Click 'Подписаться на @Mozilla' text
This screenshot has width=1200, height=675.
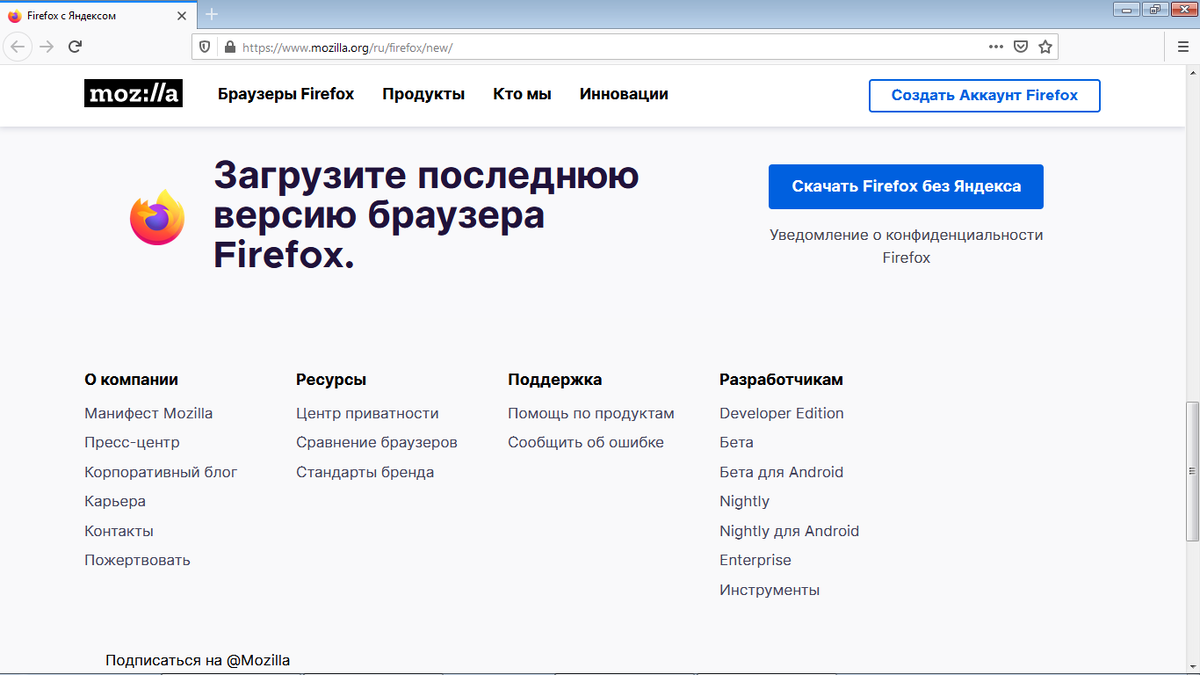tap(198, 660)
